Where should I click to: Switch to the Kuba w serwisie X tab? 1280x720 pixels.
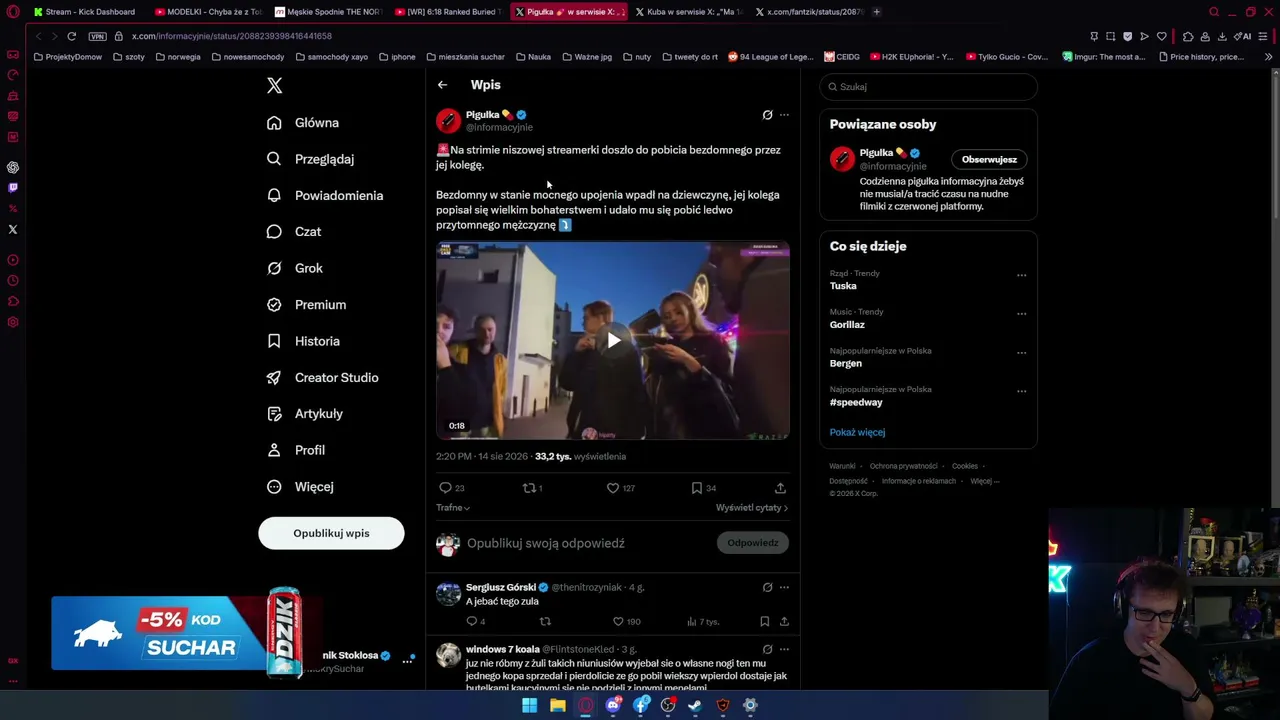688,12
